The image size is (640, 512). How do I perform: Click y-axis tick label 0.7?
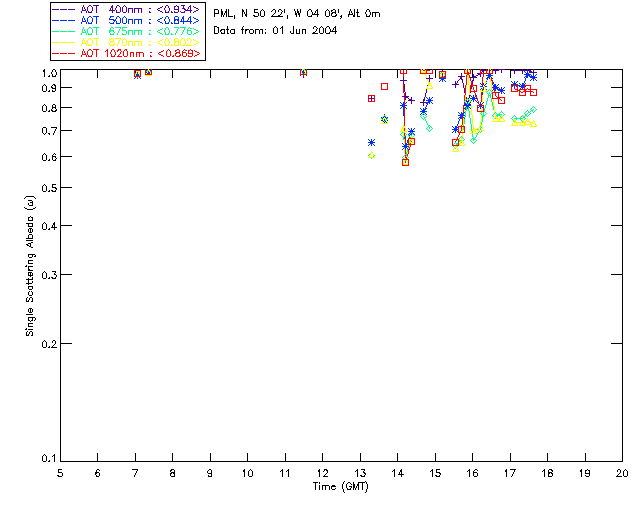coord(49,131)
